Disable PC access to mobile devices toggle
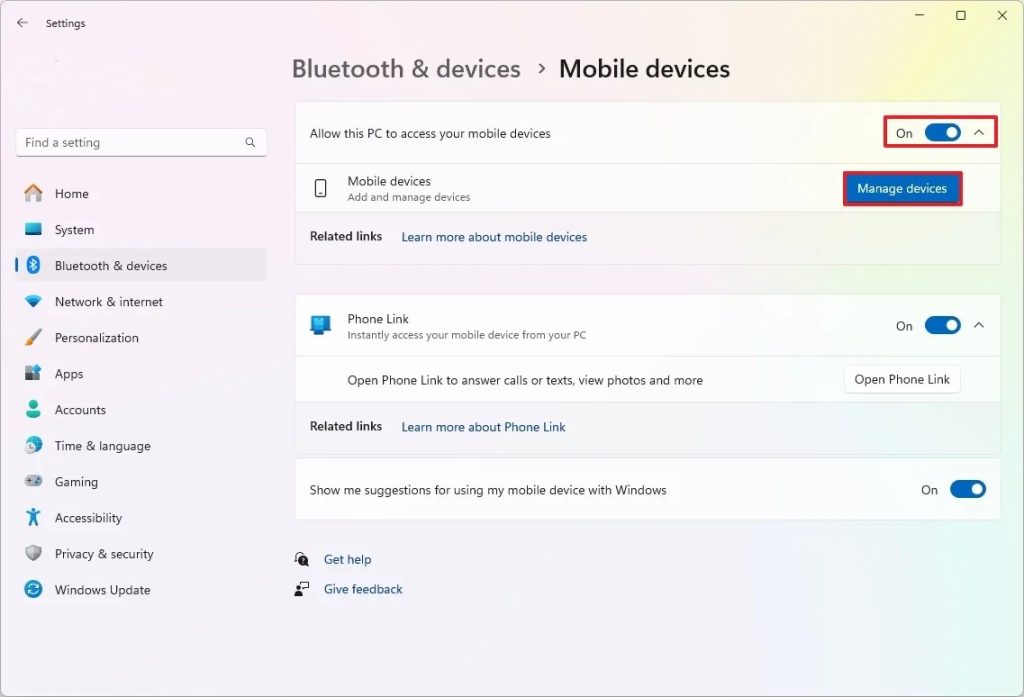Screen dimensions: 1024x697 pyautogui.click(x=942, y=133)
